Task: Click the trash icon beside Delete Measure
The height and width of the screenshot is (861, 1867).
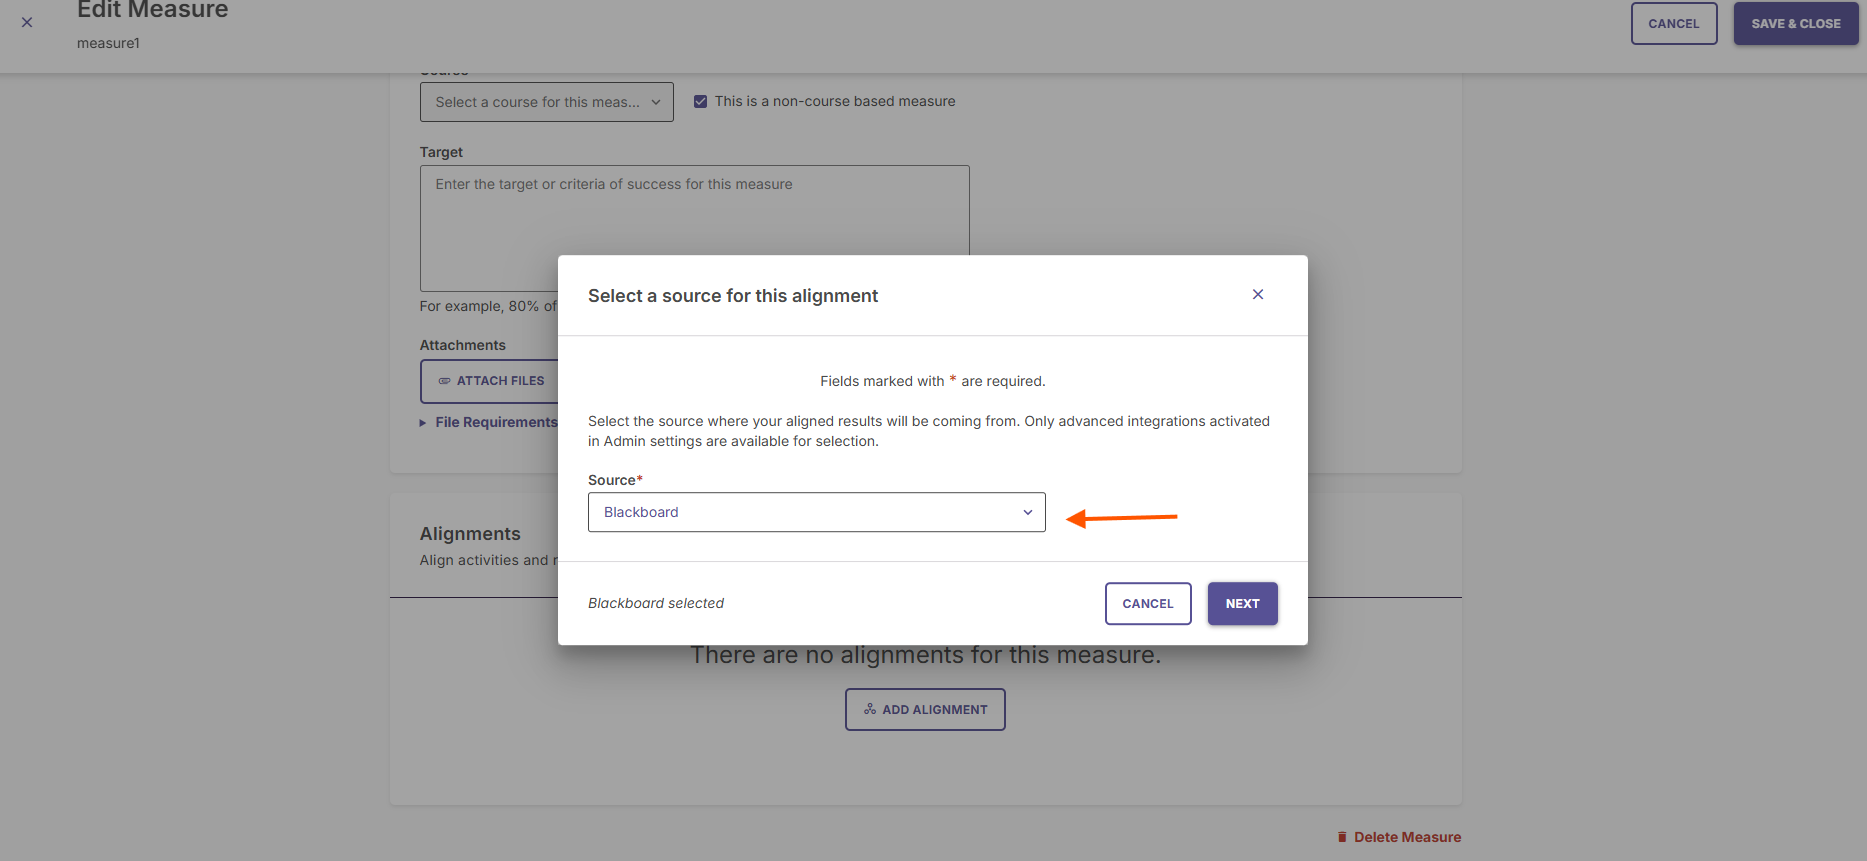Action: [x=1342, y=837]
